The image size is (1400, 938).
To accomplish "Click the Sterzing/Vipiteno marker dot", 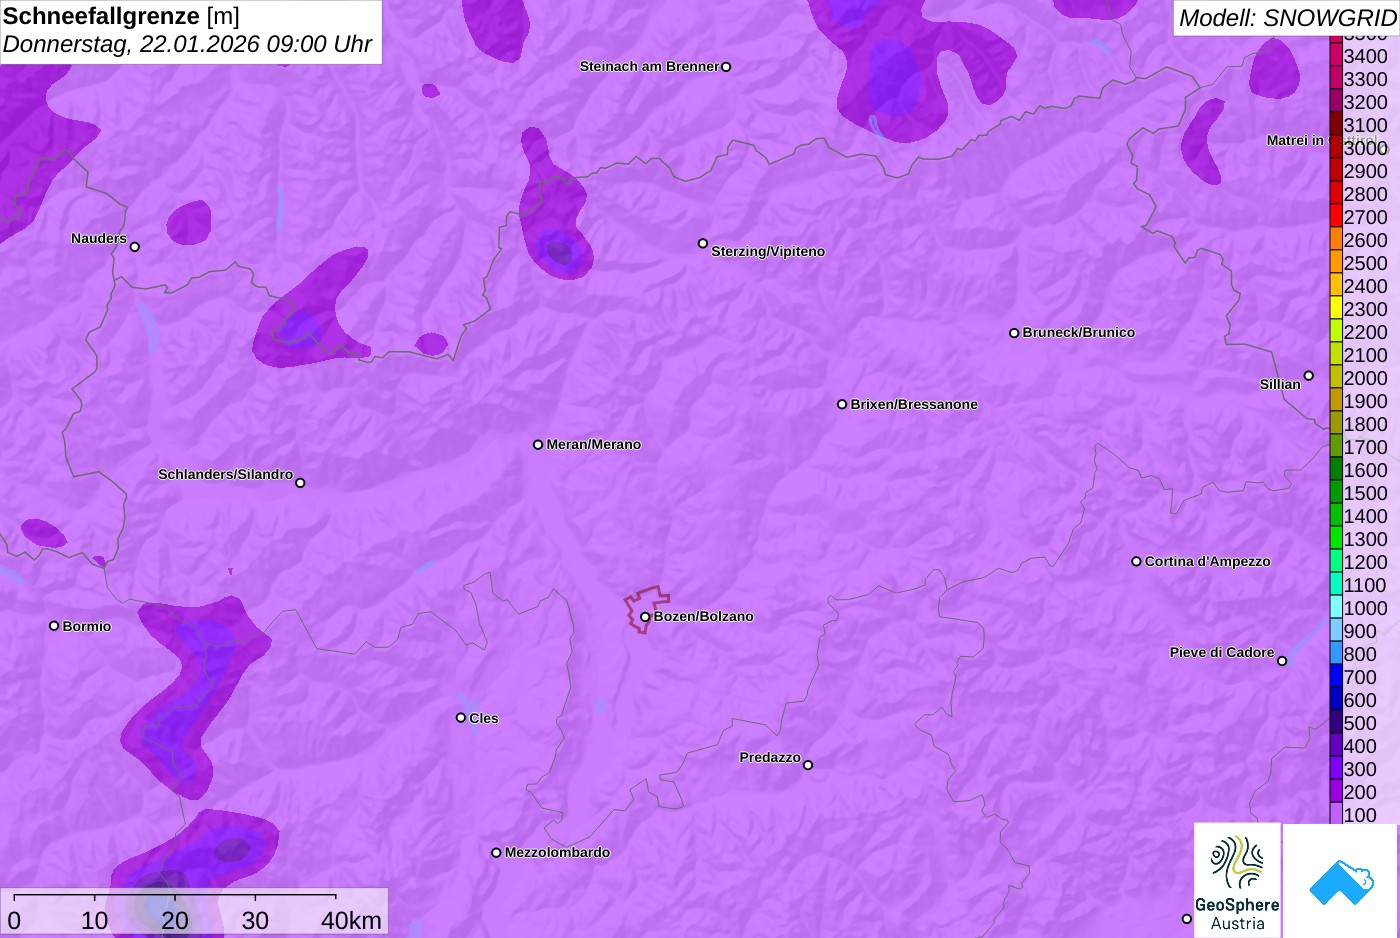I will pyautogui.click(x=703, y=243).
